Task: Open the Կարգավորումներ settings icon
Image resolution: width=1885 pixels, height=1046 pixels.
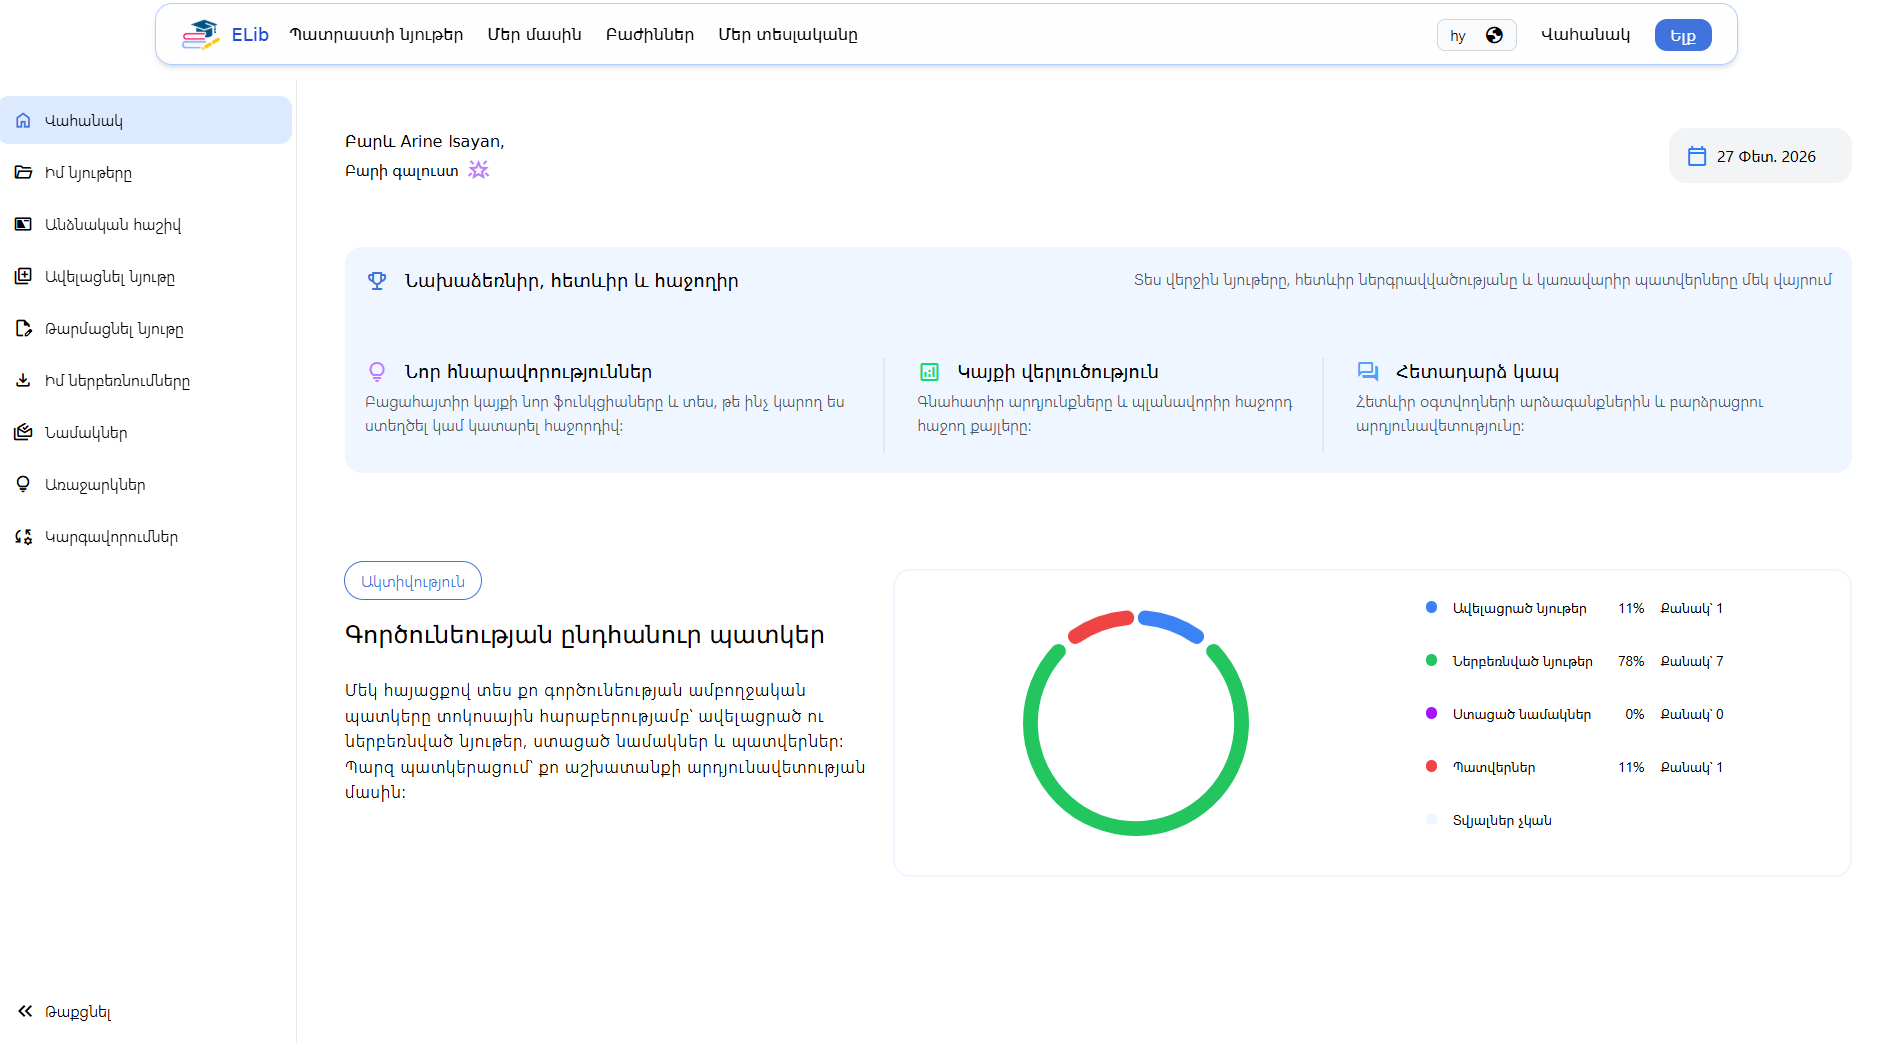Action: [x=23, y=537]
